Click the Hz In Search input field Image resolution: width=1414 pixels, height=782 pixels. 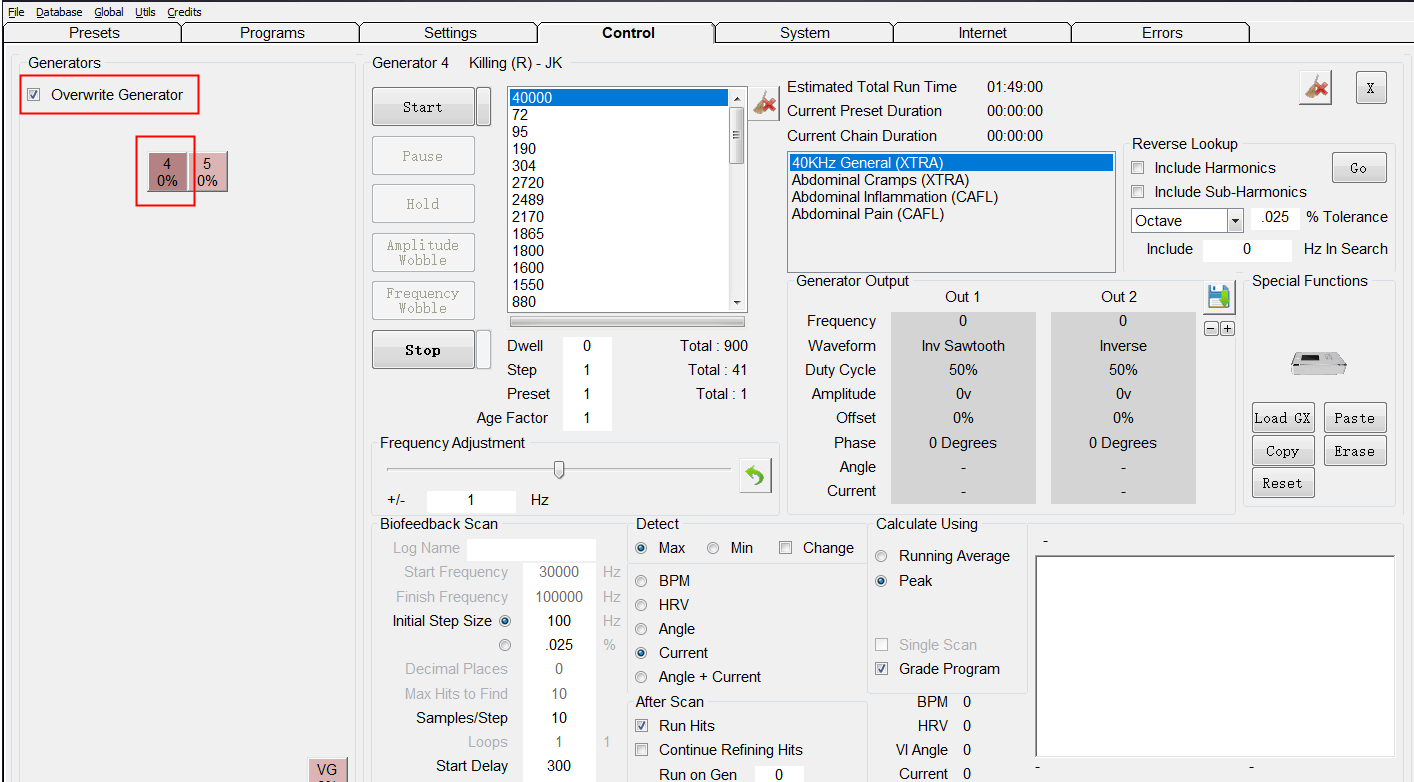click(1247, 249)
